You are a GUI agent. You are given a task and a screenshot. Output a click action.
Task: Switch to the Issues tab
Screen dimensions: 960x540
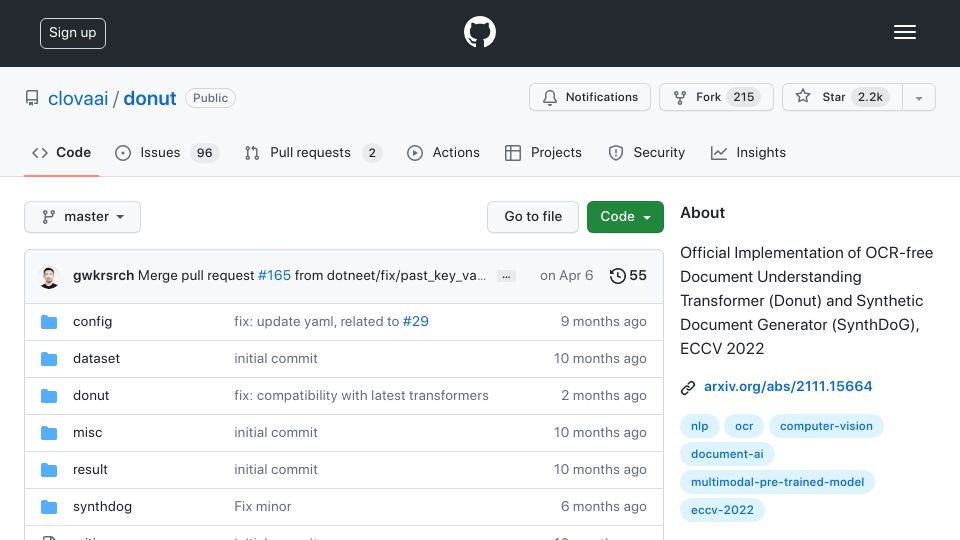click(x=167, y=152)
